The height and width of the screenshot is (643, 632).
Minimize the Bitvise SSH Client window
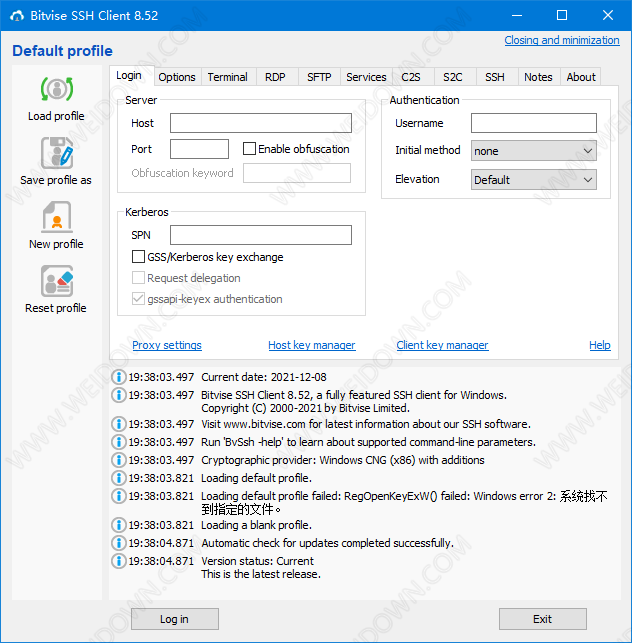[517, 16]
